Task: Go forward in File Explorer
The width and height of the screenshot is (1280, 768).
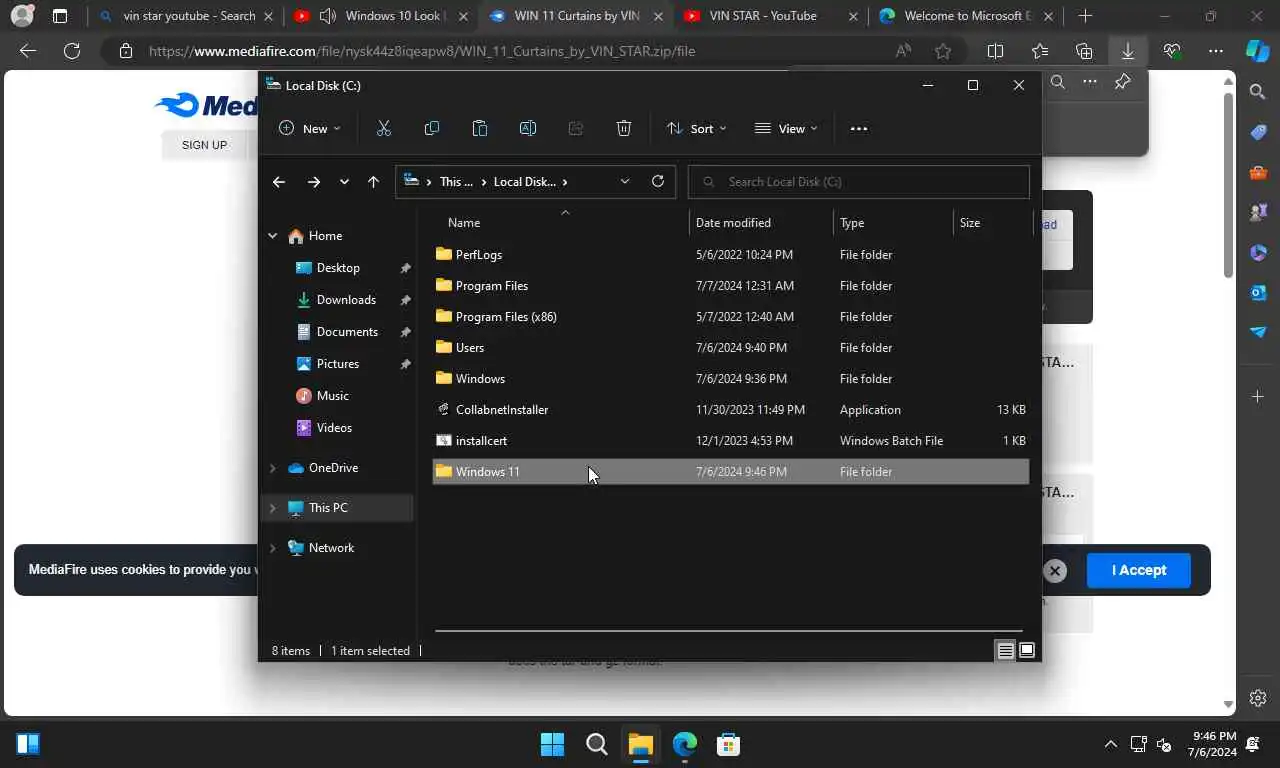Action: click(x=314, y=181)
